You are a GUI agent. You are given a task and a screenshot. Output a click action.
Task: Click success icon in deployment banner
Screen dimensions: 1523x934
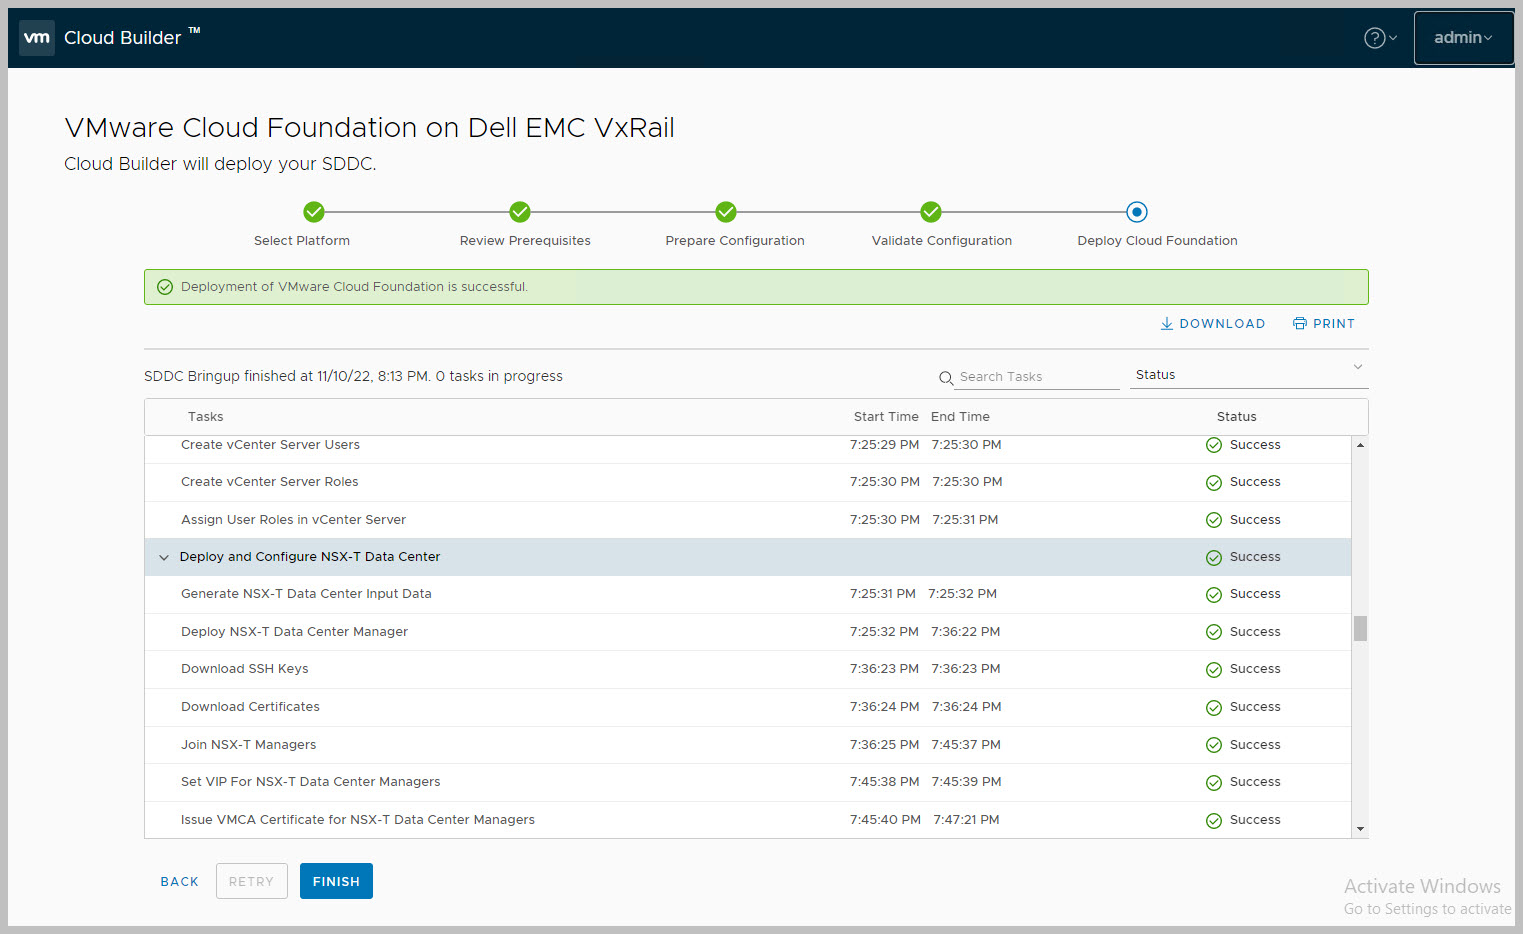[165, 287]
